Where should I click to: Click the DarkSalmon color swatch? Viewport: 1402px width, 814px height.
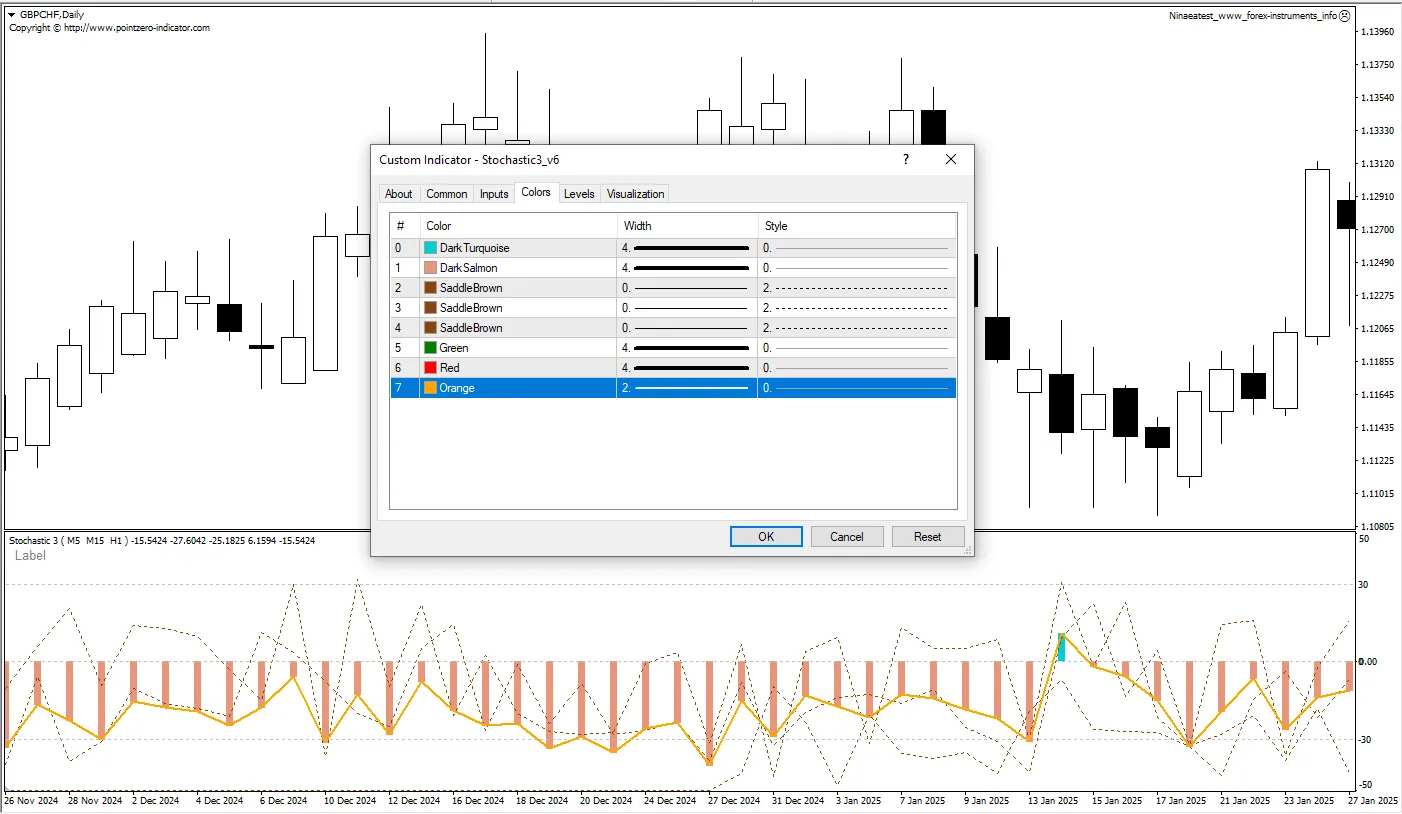click(x=431, y=268)
